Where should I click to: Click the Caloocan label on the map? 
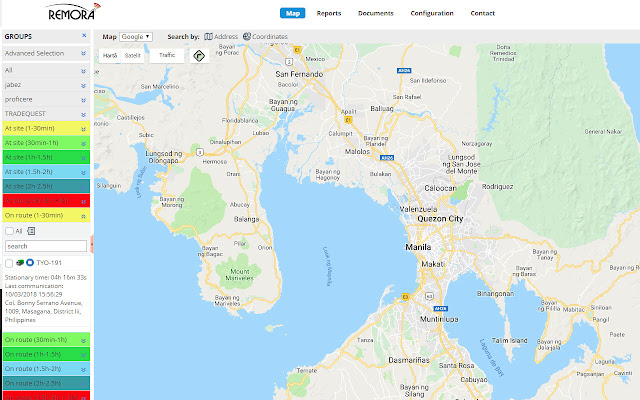440,188
